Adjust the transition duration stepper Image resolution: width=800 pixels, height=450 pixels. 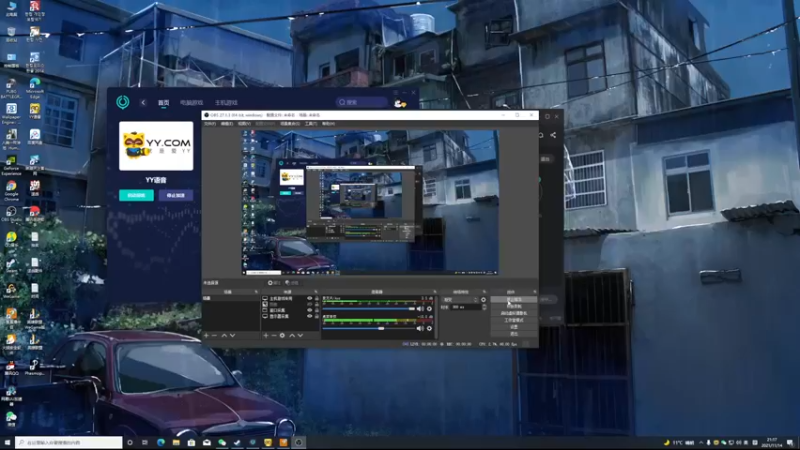(484, 307)
